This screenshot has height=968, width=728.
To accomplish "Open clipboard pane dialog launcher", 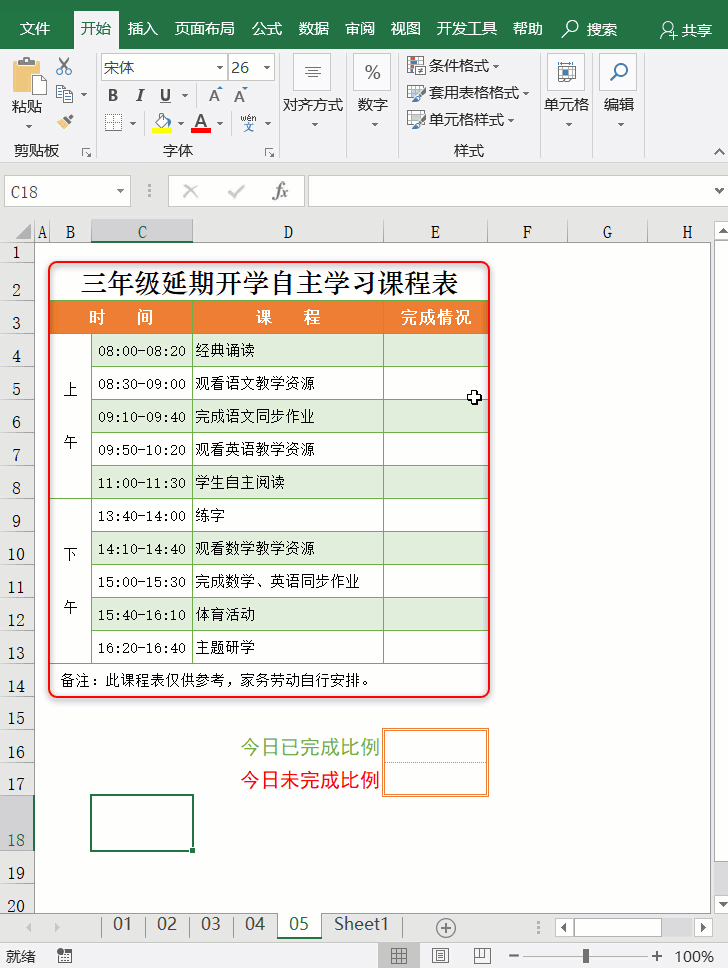I will 86,152.
